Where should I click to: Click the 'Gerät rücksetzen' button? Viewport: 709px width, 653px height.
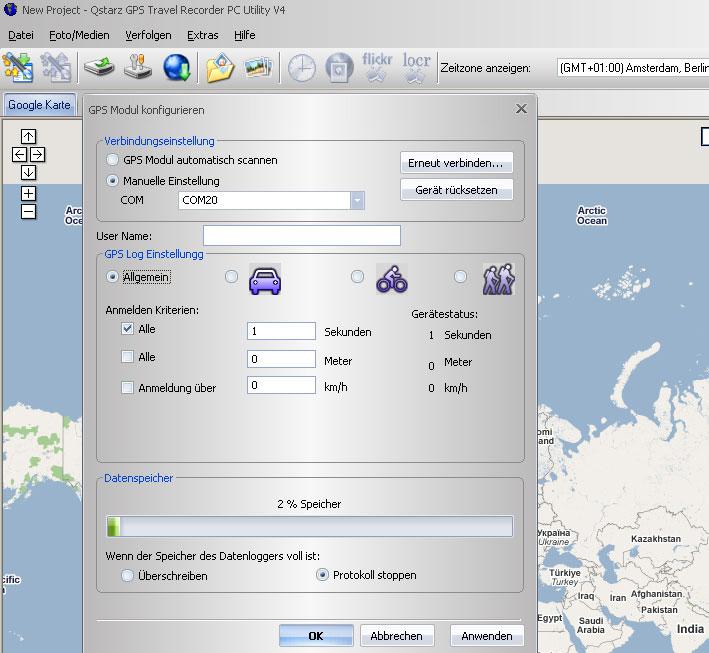click(456, 190)
